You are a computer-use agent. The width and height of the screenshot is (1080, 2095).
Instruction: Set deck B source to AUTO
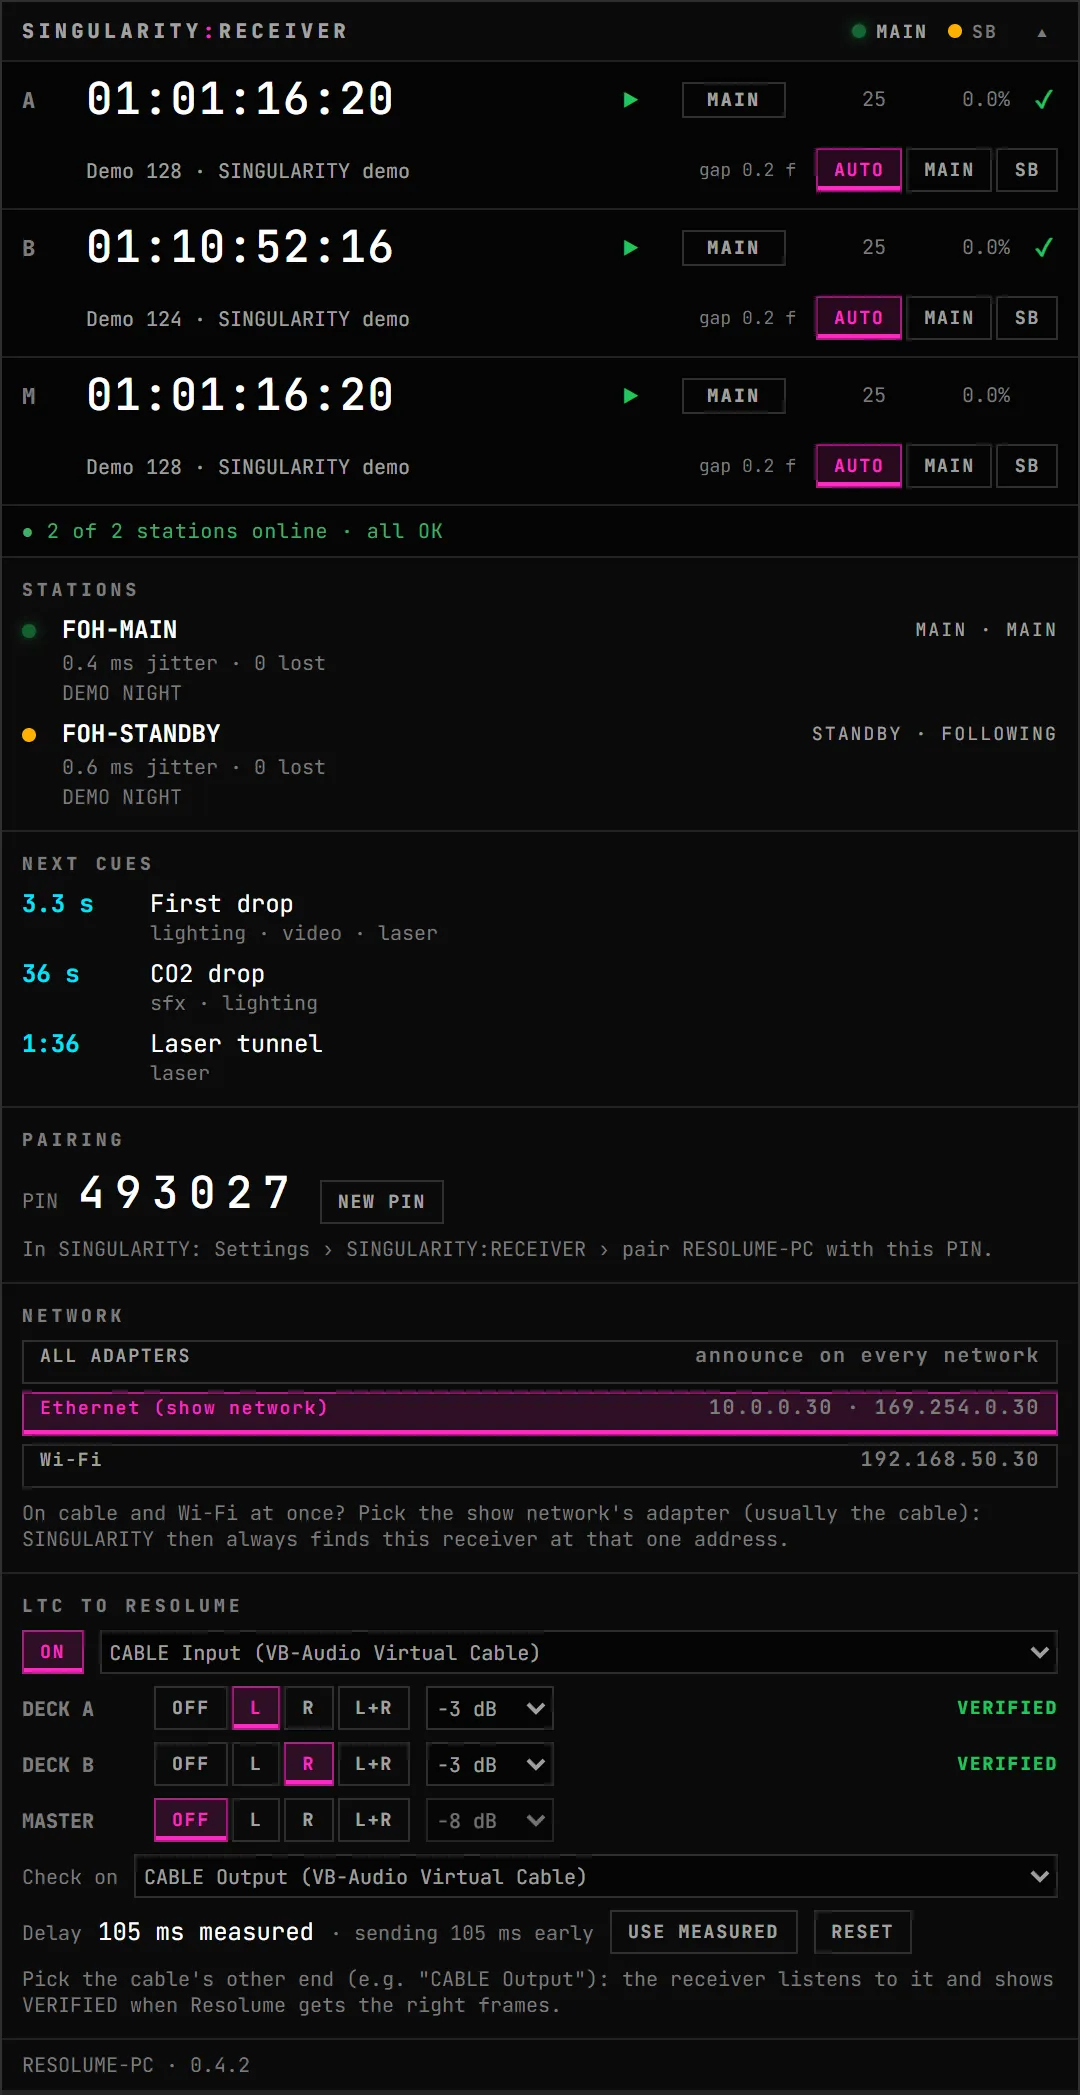coord(859,318)
